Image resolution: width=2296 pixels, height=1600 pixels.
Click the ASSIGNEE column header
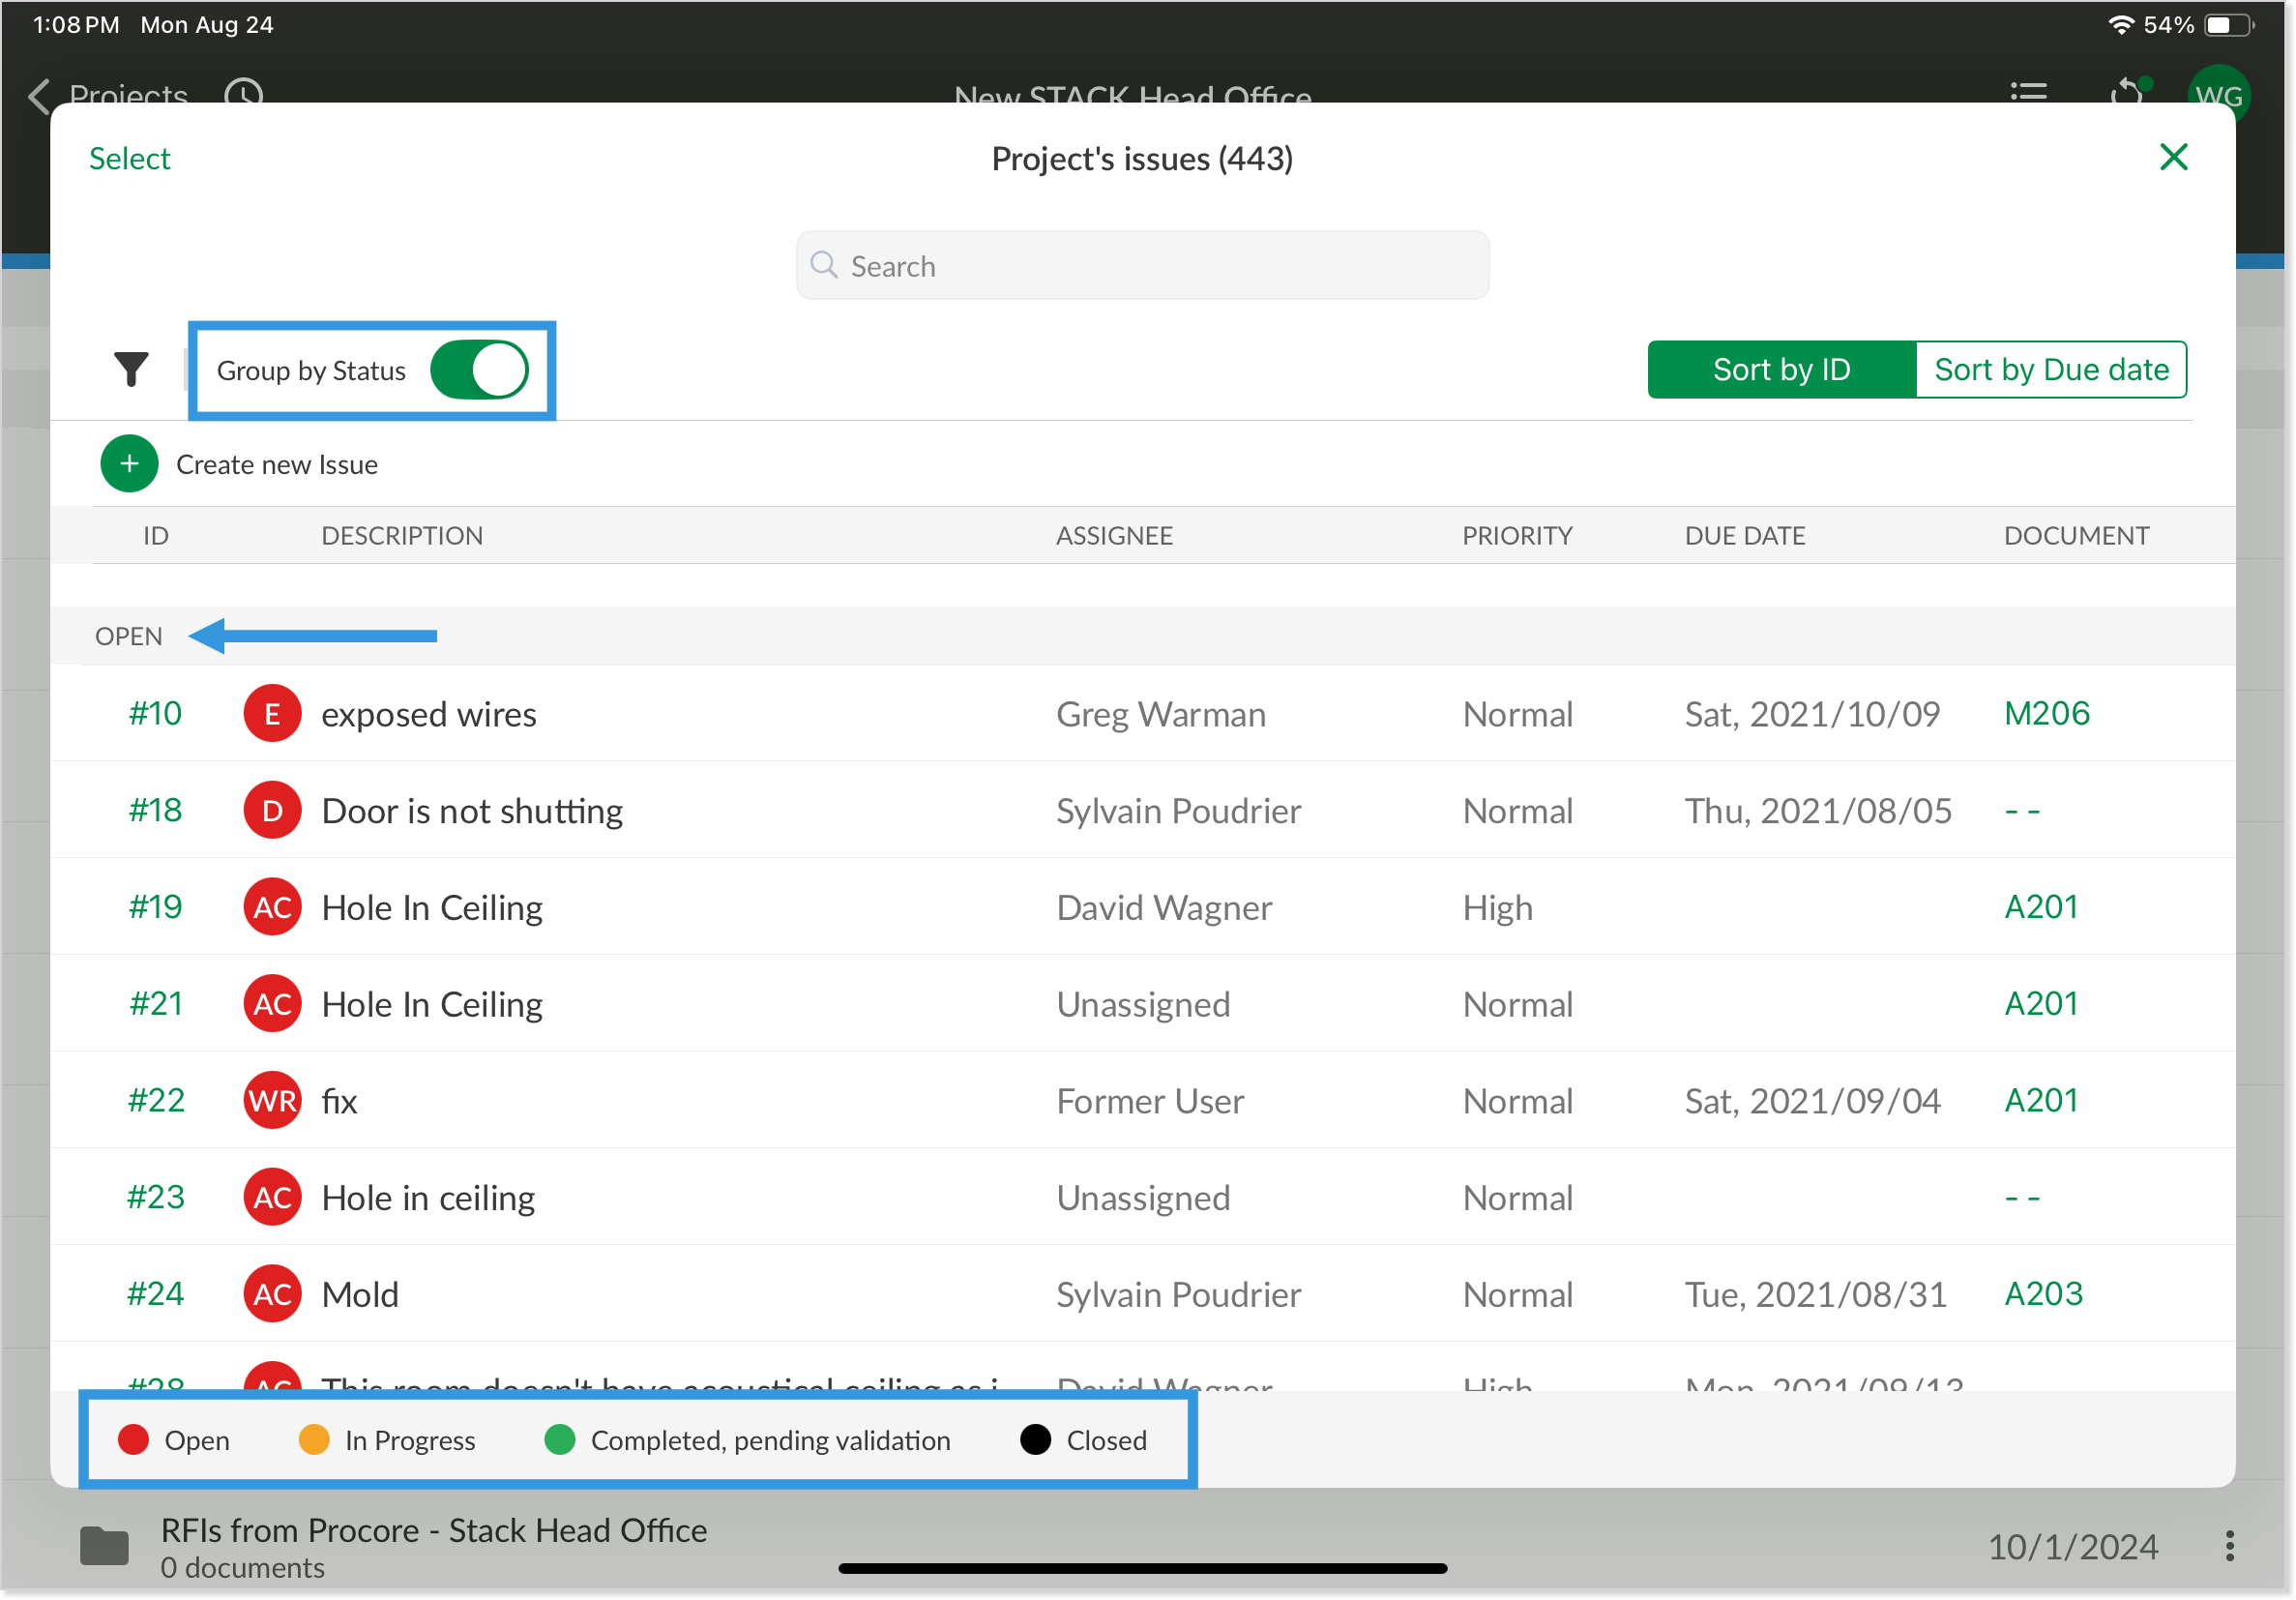1115,536
